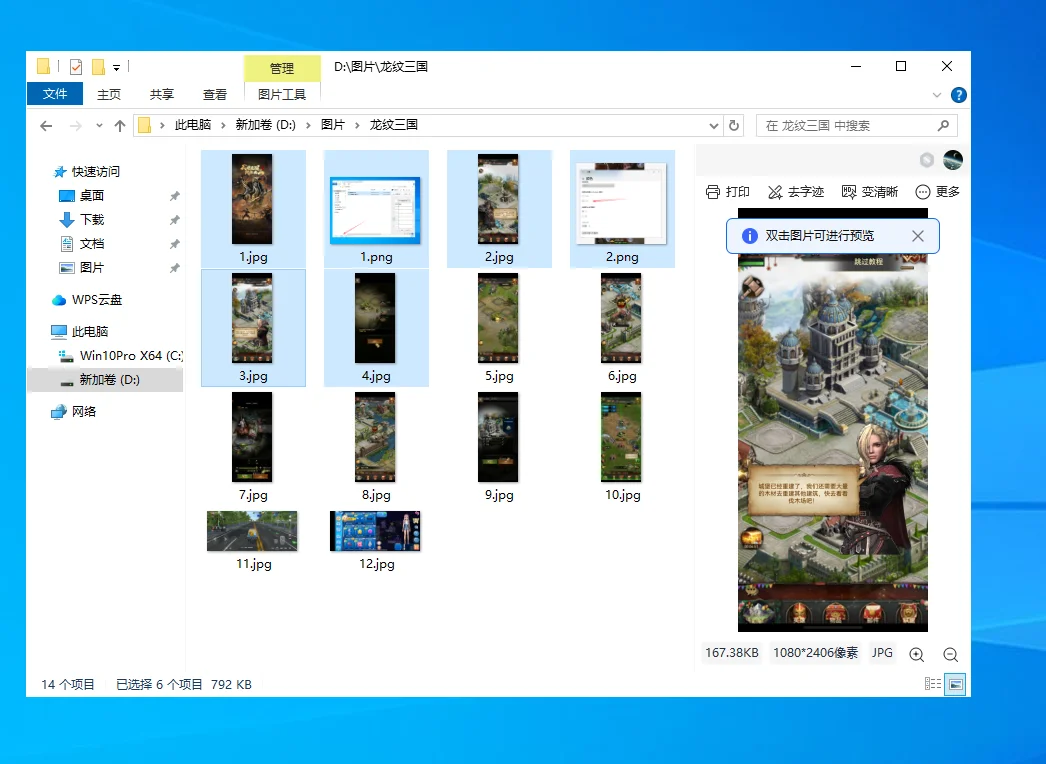Click the remove handwriting (去字迹) tool
Image resolution: width=1046 pixels, height=764 pixels.
(x=796, y=192)
